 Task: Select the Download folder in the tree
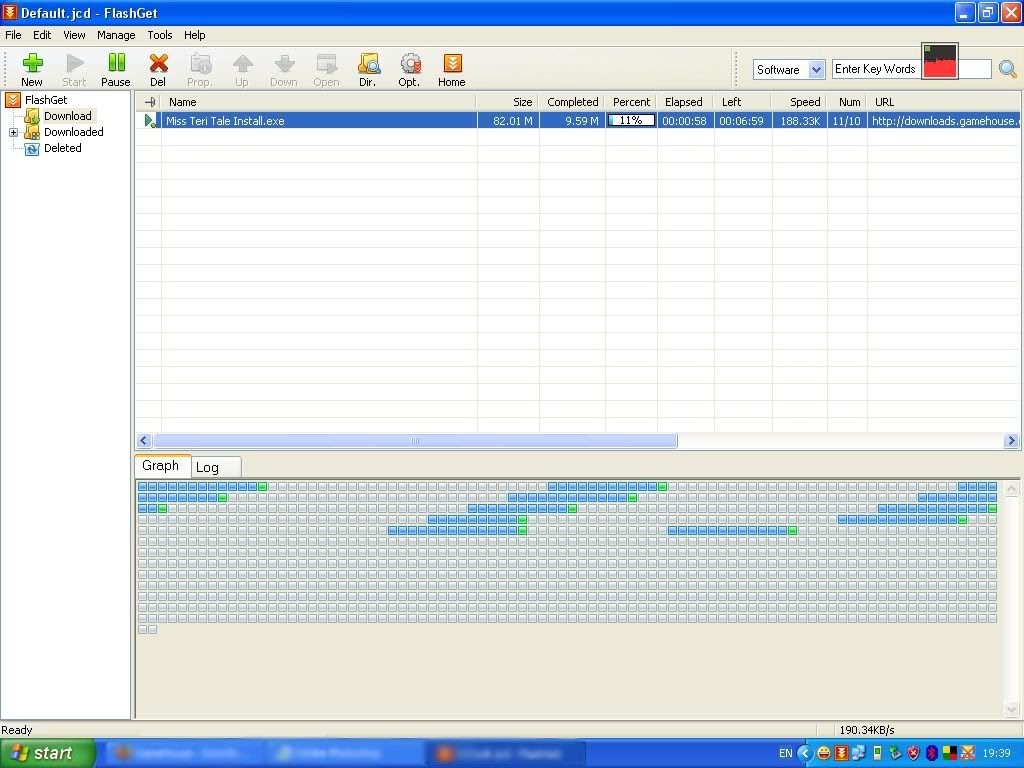[x=68, y=116]
